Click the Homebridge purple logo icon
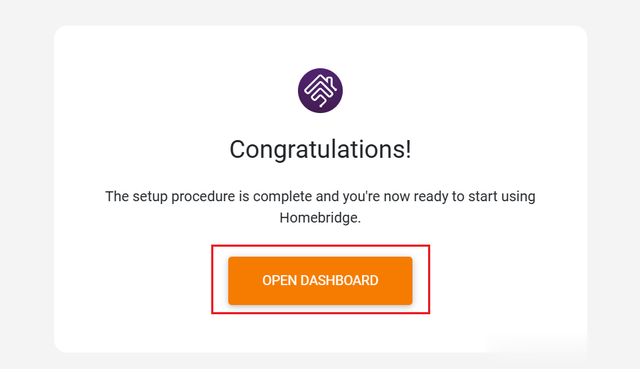Screen dimensions: 640x369 (x=320, y=91)
